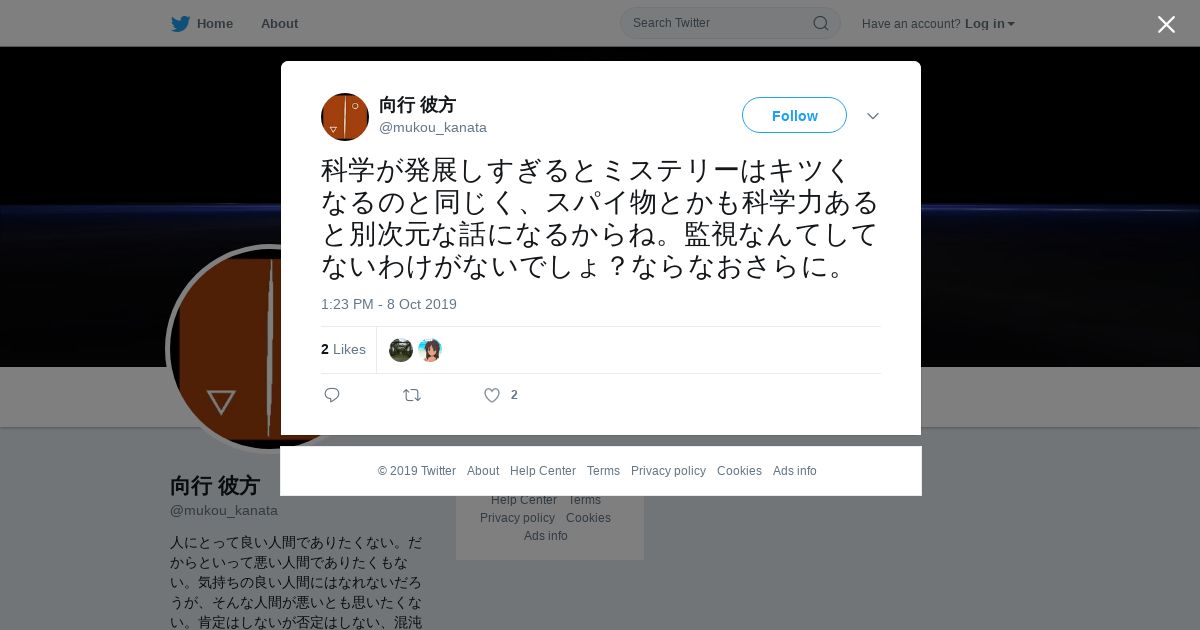Open the 2 Likes list
Image resolution: width=1200 pixels, height=630 pixels.
click(343, 349)
